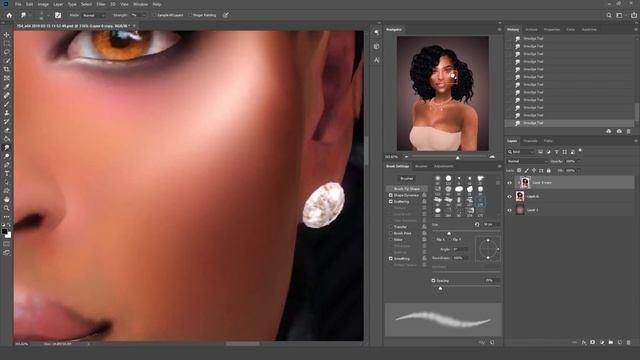Click the Brushes button in Brush Settings
Image resolution: width=640 pixels, height=360 pixels.
[407, 179]
